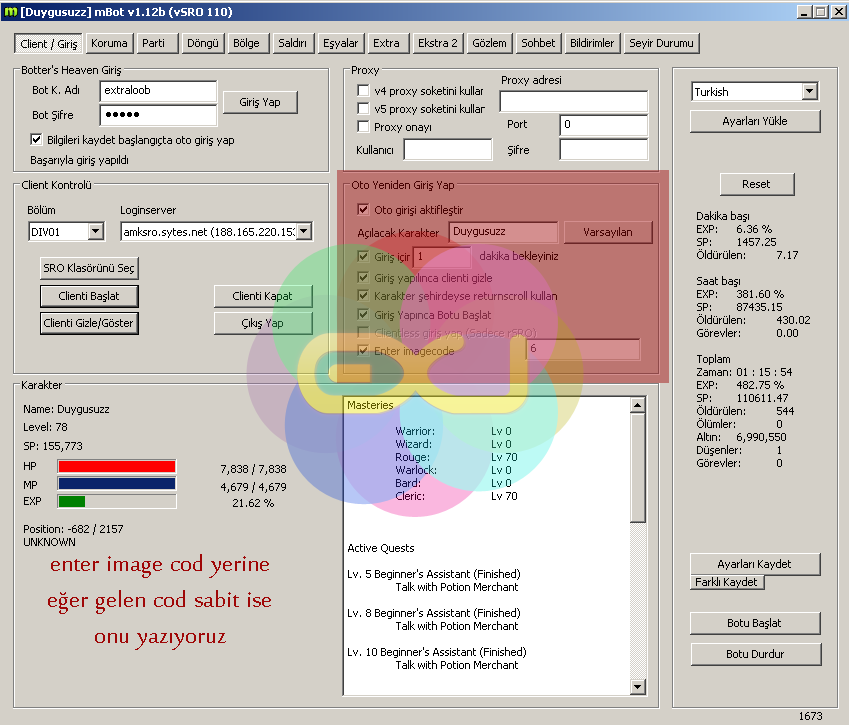
Task: Click the Varsayılan button
Action: (x=608, y=232)
